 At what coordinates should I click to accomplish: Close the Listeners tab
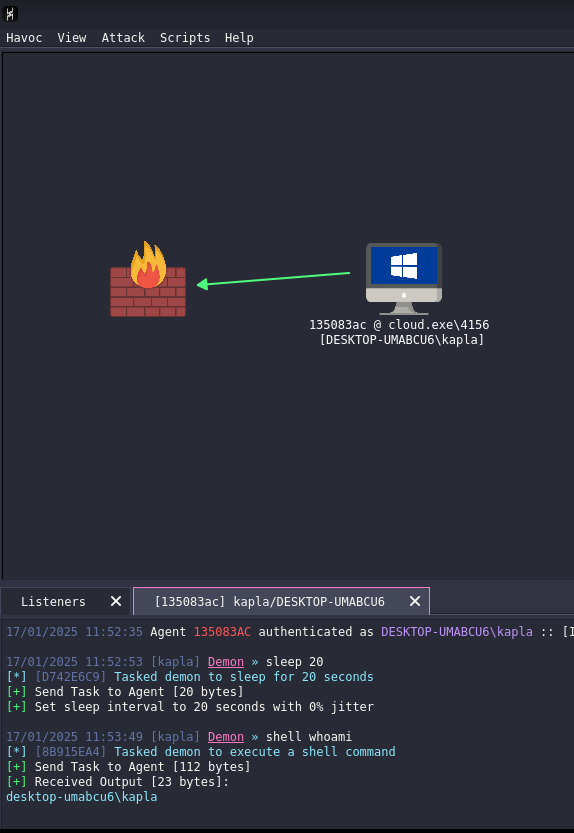[116, 601]
